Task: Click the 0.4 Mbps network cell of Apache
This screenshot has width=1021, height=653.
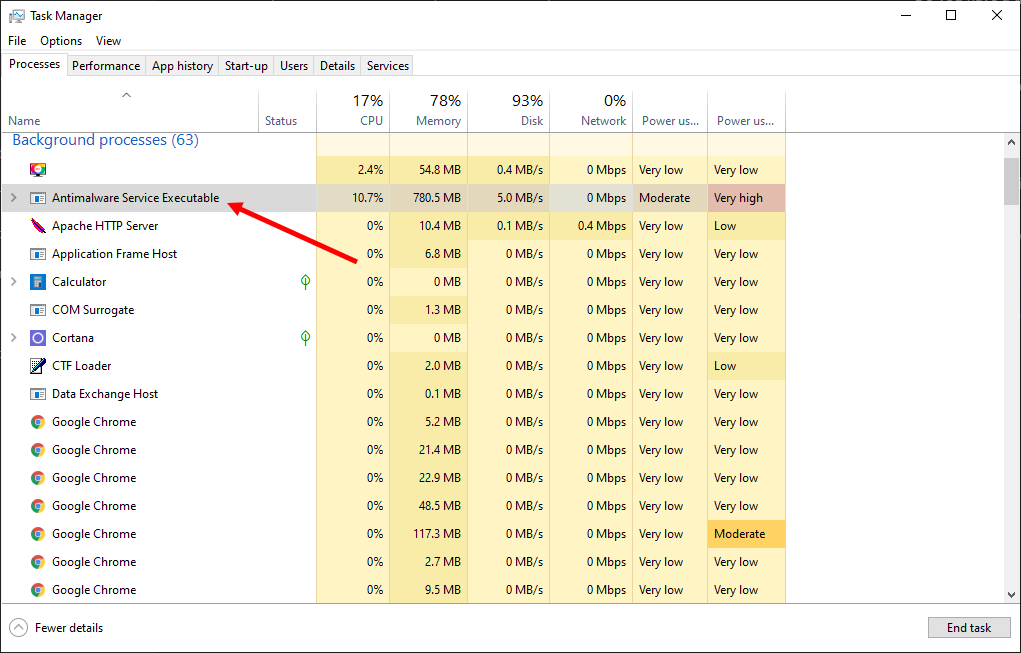Action: click(x=591, y=226)
